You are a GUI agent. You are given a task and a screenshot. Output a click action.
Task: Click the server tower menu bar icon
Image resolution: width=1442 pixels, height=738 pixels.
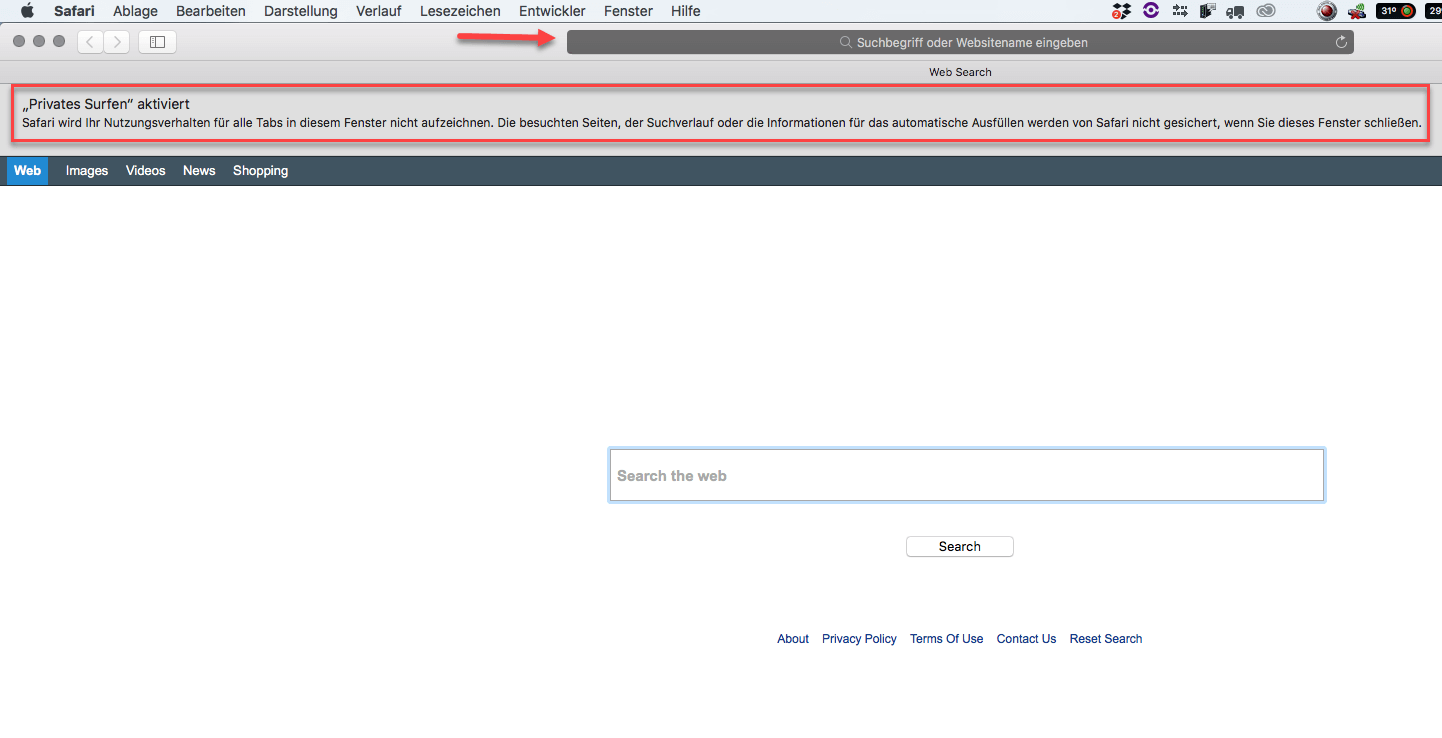1208,11
